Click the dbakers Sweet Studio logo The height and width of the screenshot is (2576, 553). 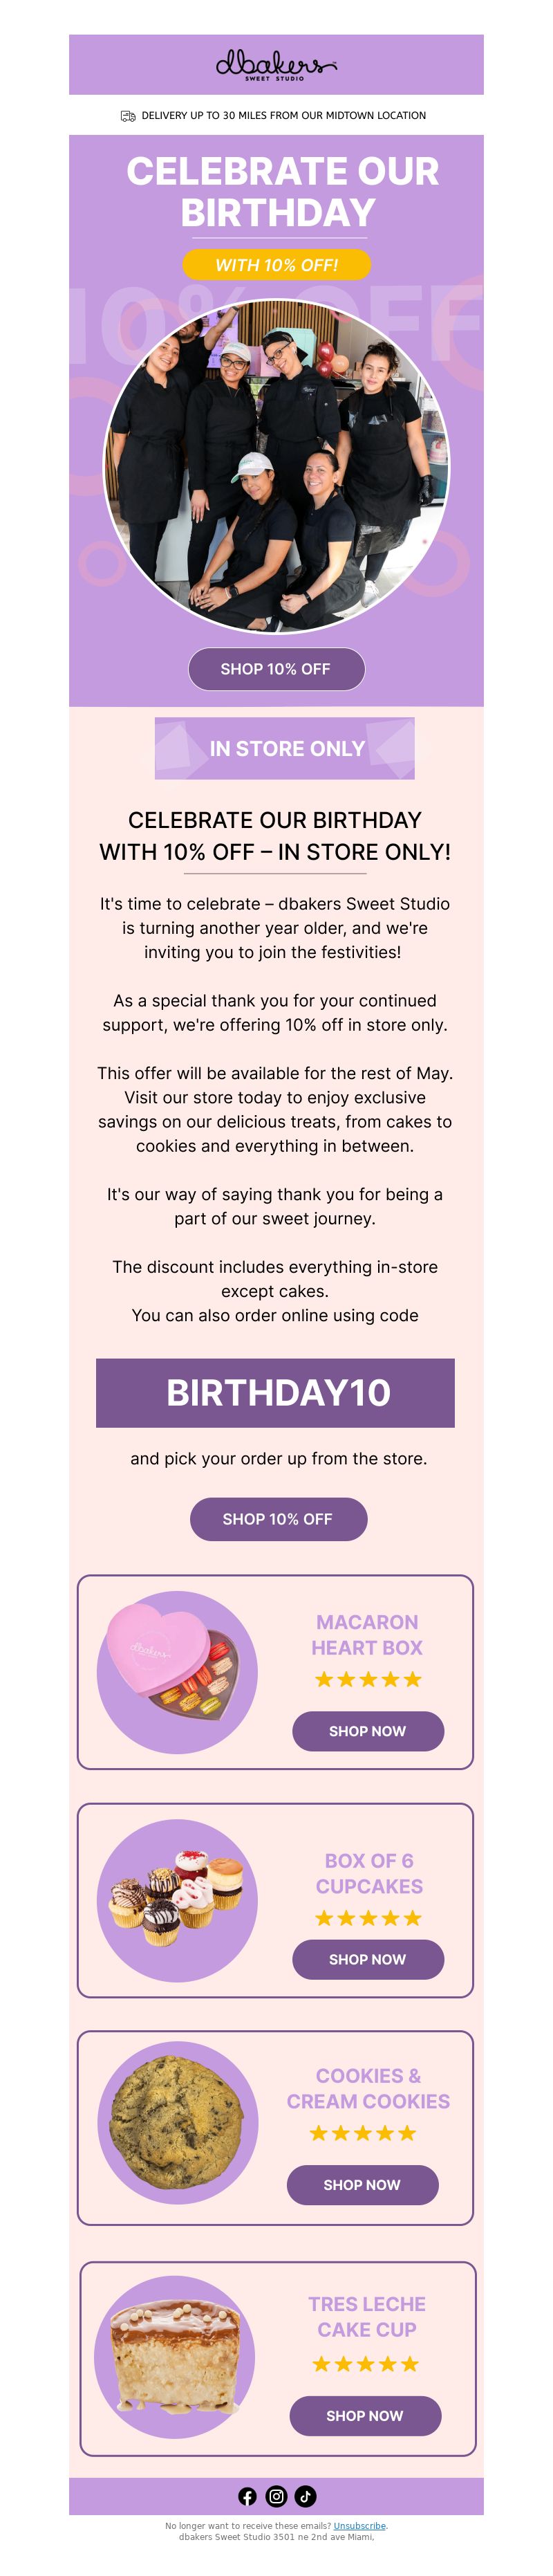(x=276, y=65)
